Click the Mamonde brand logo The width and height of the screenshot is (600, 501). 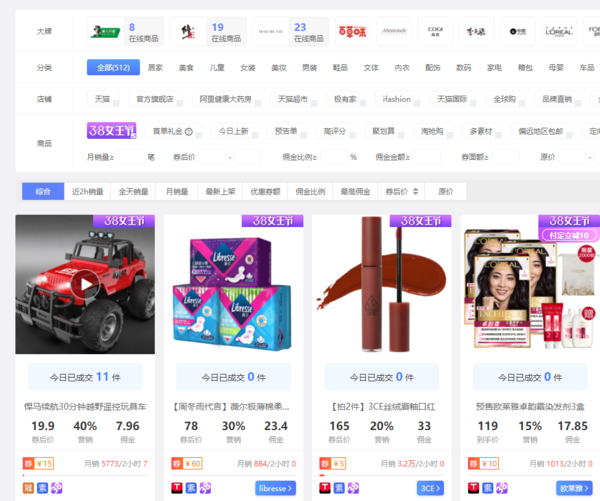tap(394, 32)
